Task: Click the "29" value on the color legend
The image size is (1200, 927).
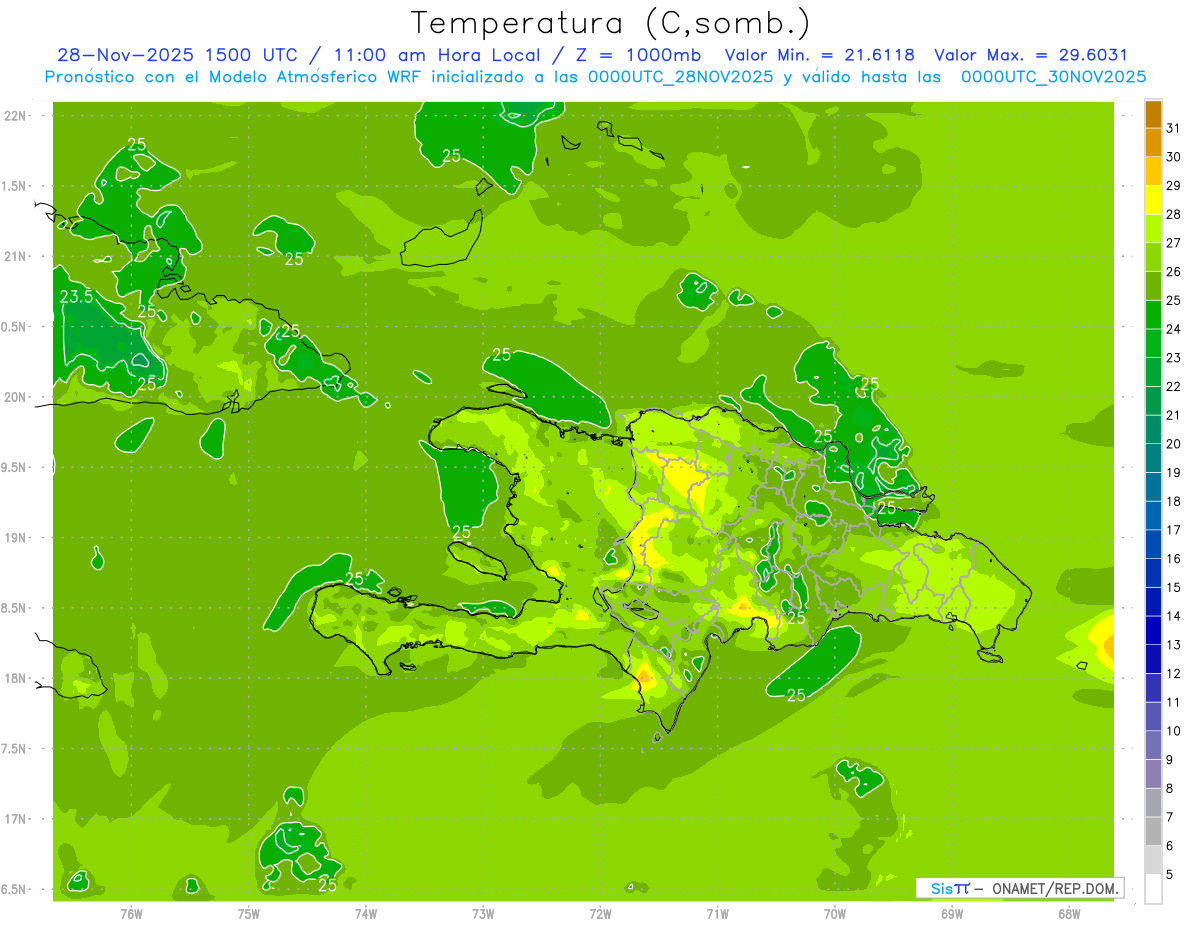Action: (x=1174, y=185)
